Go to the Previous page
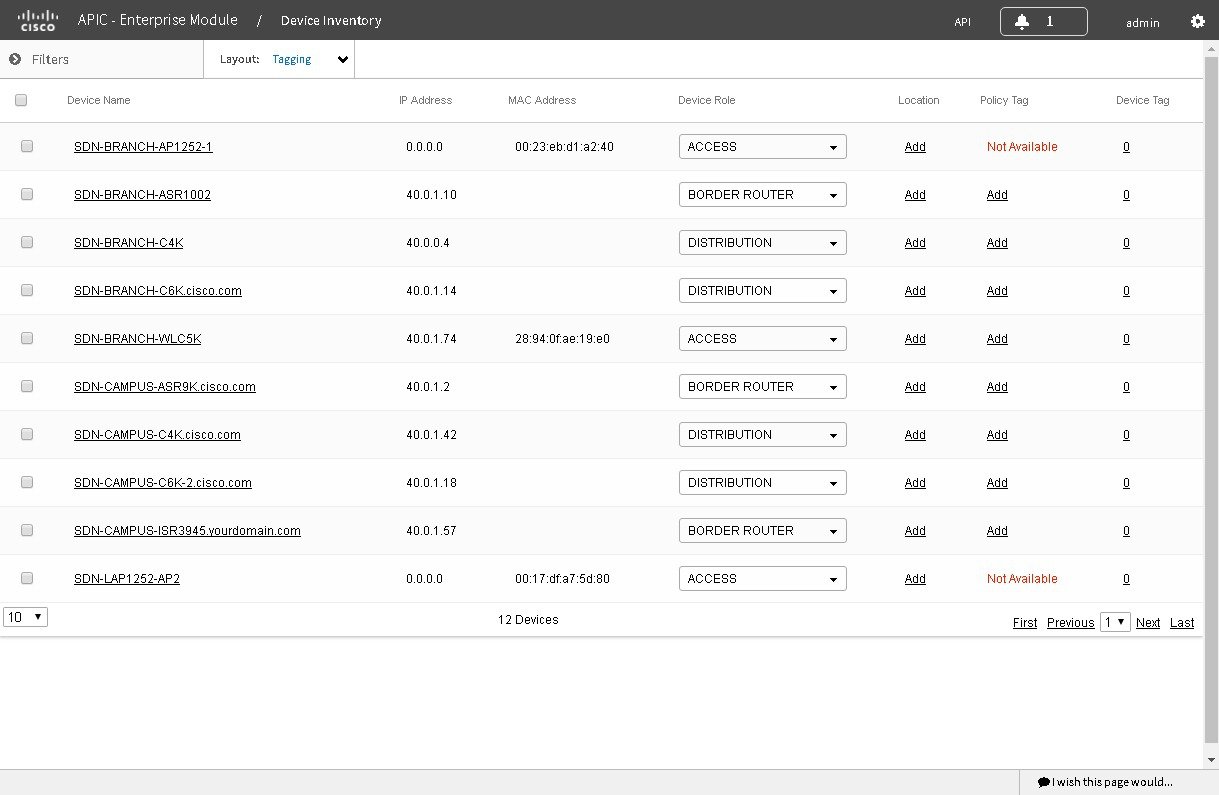Image resolution: width=1219 pixels, height=795 pixels. point(1071,623)
